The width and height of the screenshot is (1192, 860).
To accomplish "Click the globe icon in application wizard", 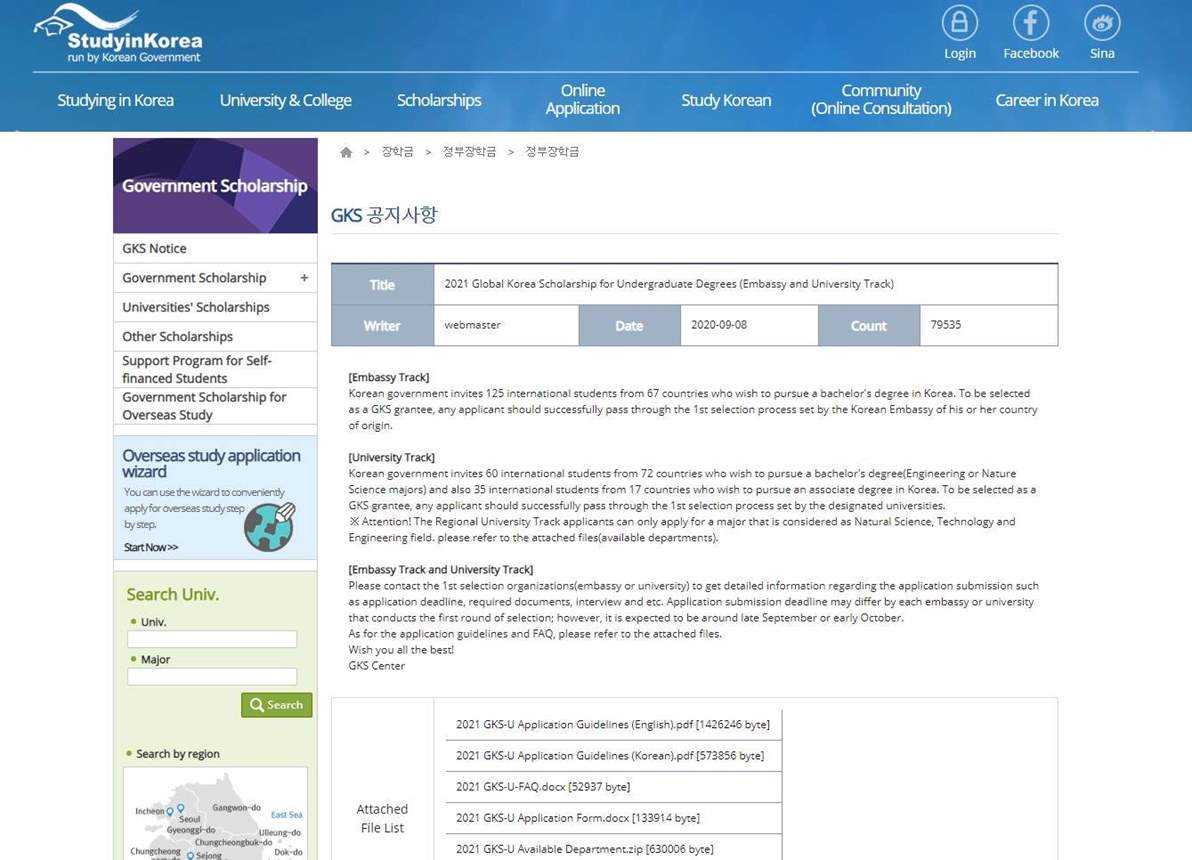I will coord(269,527).
